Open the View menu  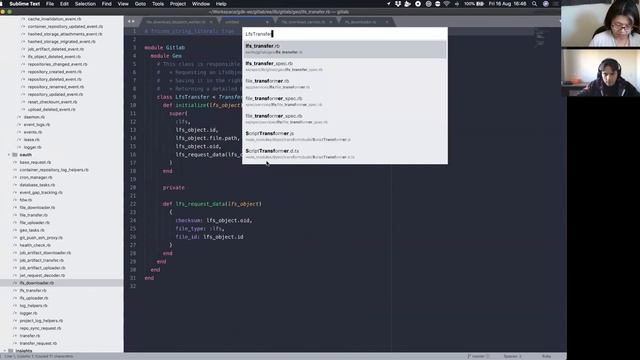pos(123,4)
